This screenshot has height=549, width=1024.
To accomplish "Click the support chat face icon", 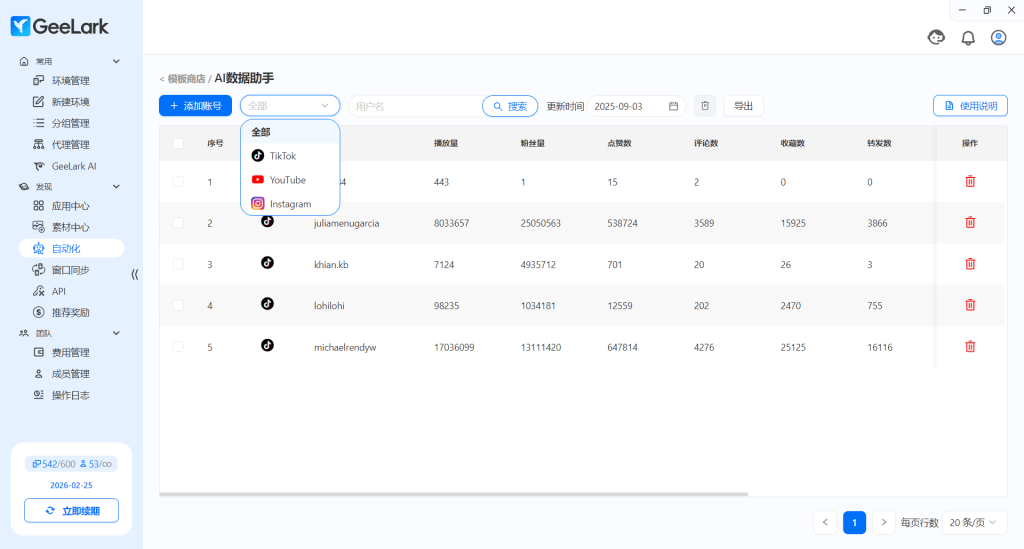I will pos(936,38).
